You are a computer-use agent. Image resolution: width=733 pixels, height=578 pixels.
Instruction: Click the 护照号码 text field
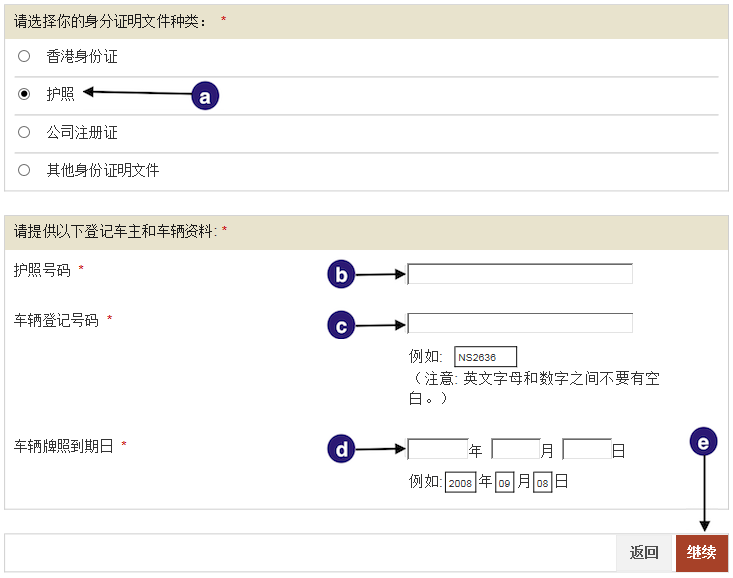(x=520, y=274)
